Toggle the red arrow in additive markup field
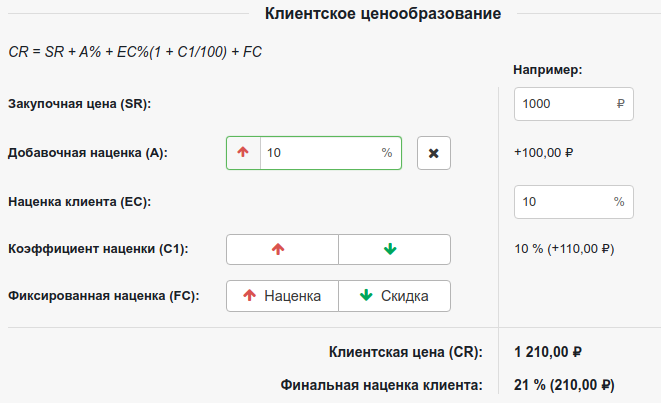The width and height of the screenshot is (661, 403). [243, 153]
